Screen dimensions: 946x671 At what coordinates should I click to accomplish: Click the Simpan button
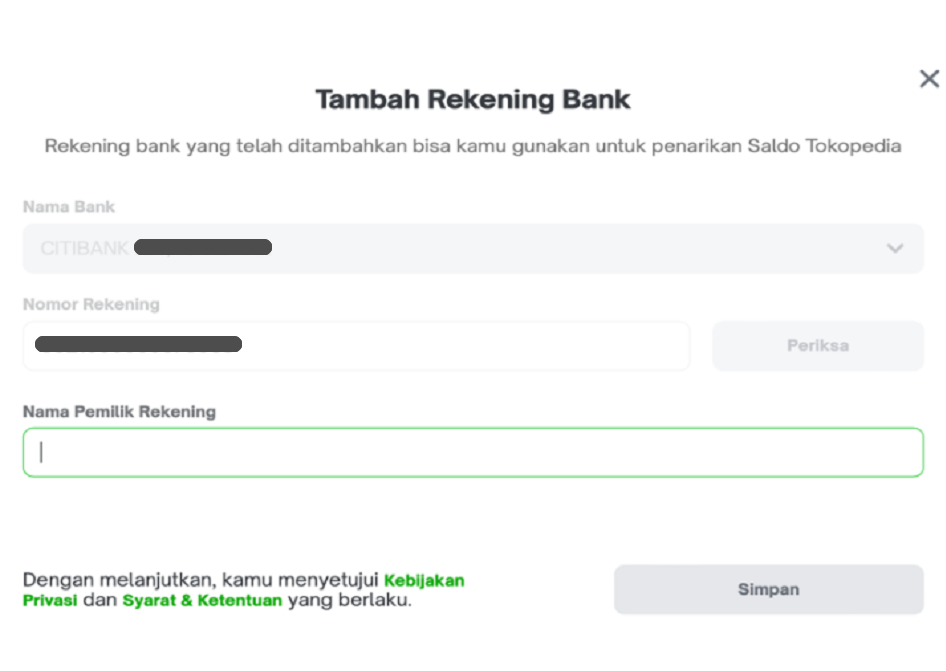(x=768, y=589)
